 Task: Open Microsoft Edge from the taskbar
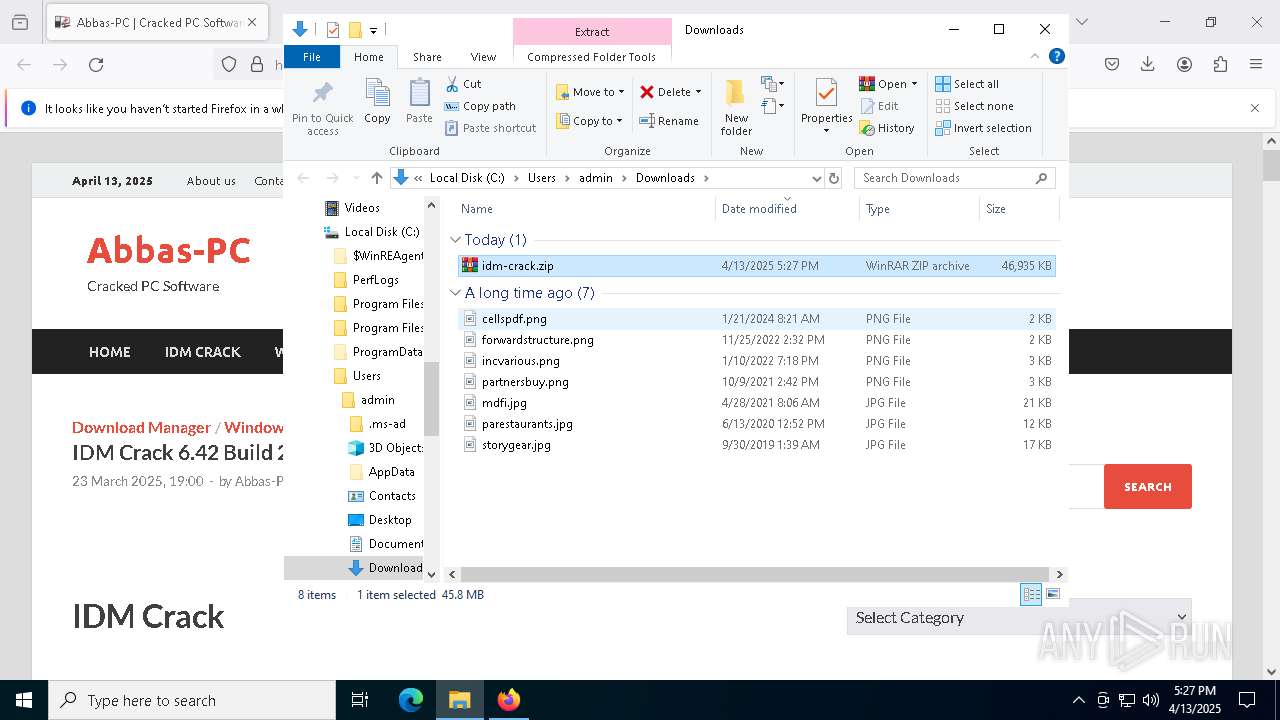[411, 700]
